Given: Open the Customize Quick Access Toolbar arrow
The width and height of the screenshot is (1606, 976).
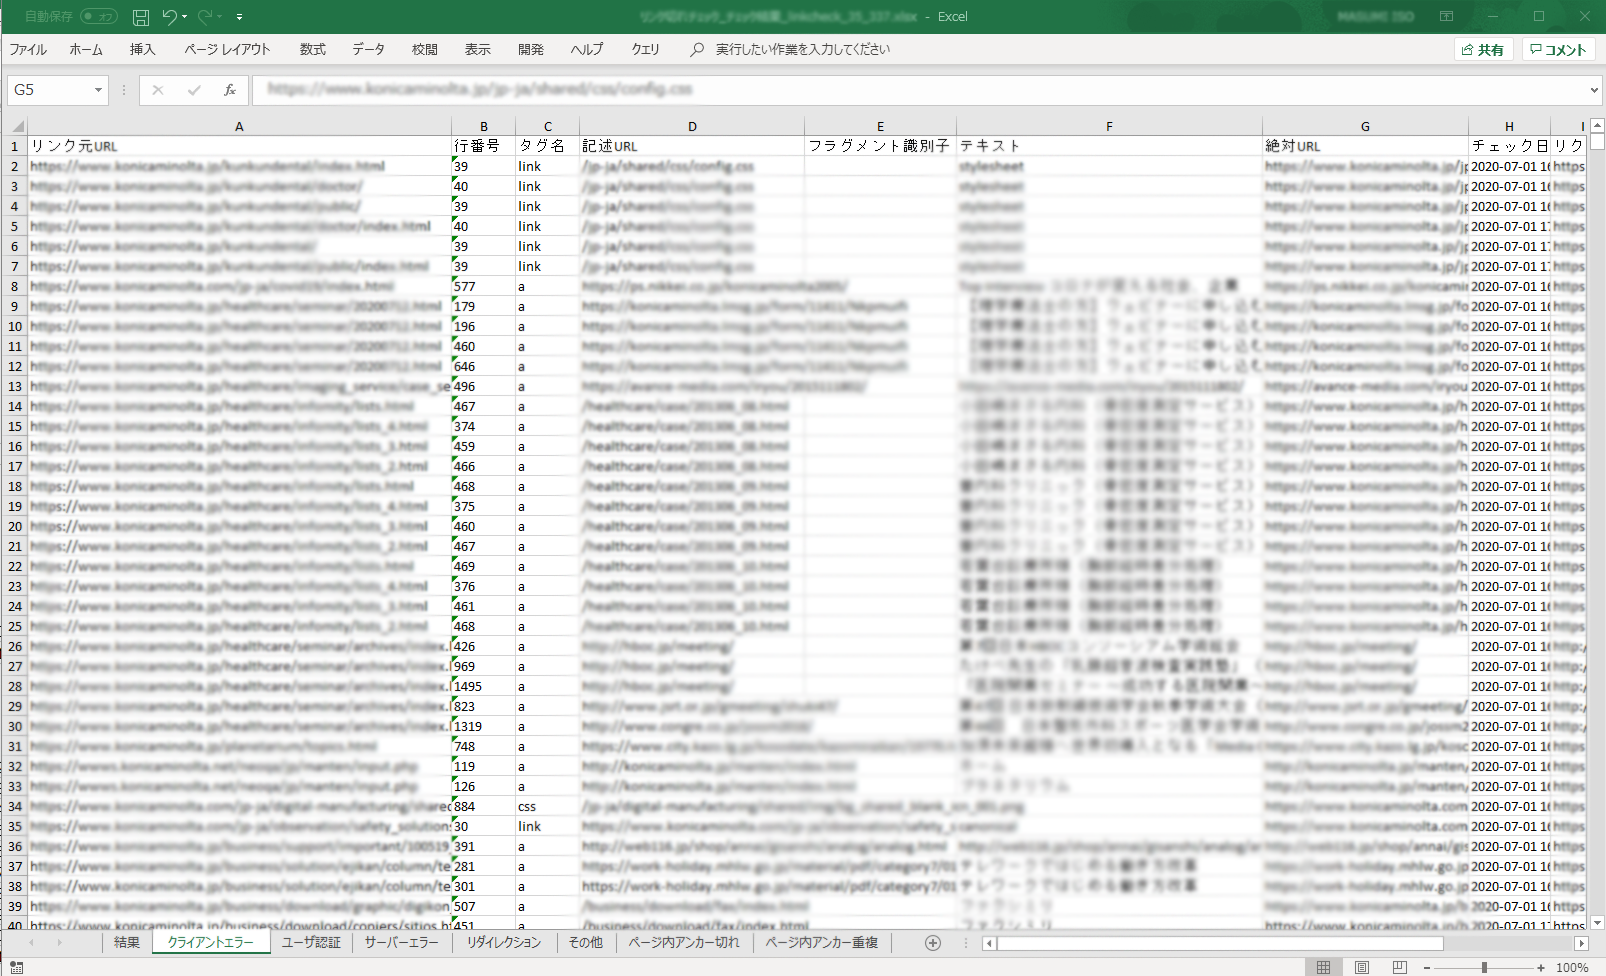Looking at the screenshot, I should tap(239, 17).
